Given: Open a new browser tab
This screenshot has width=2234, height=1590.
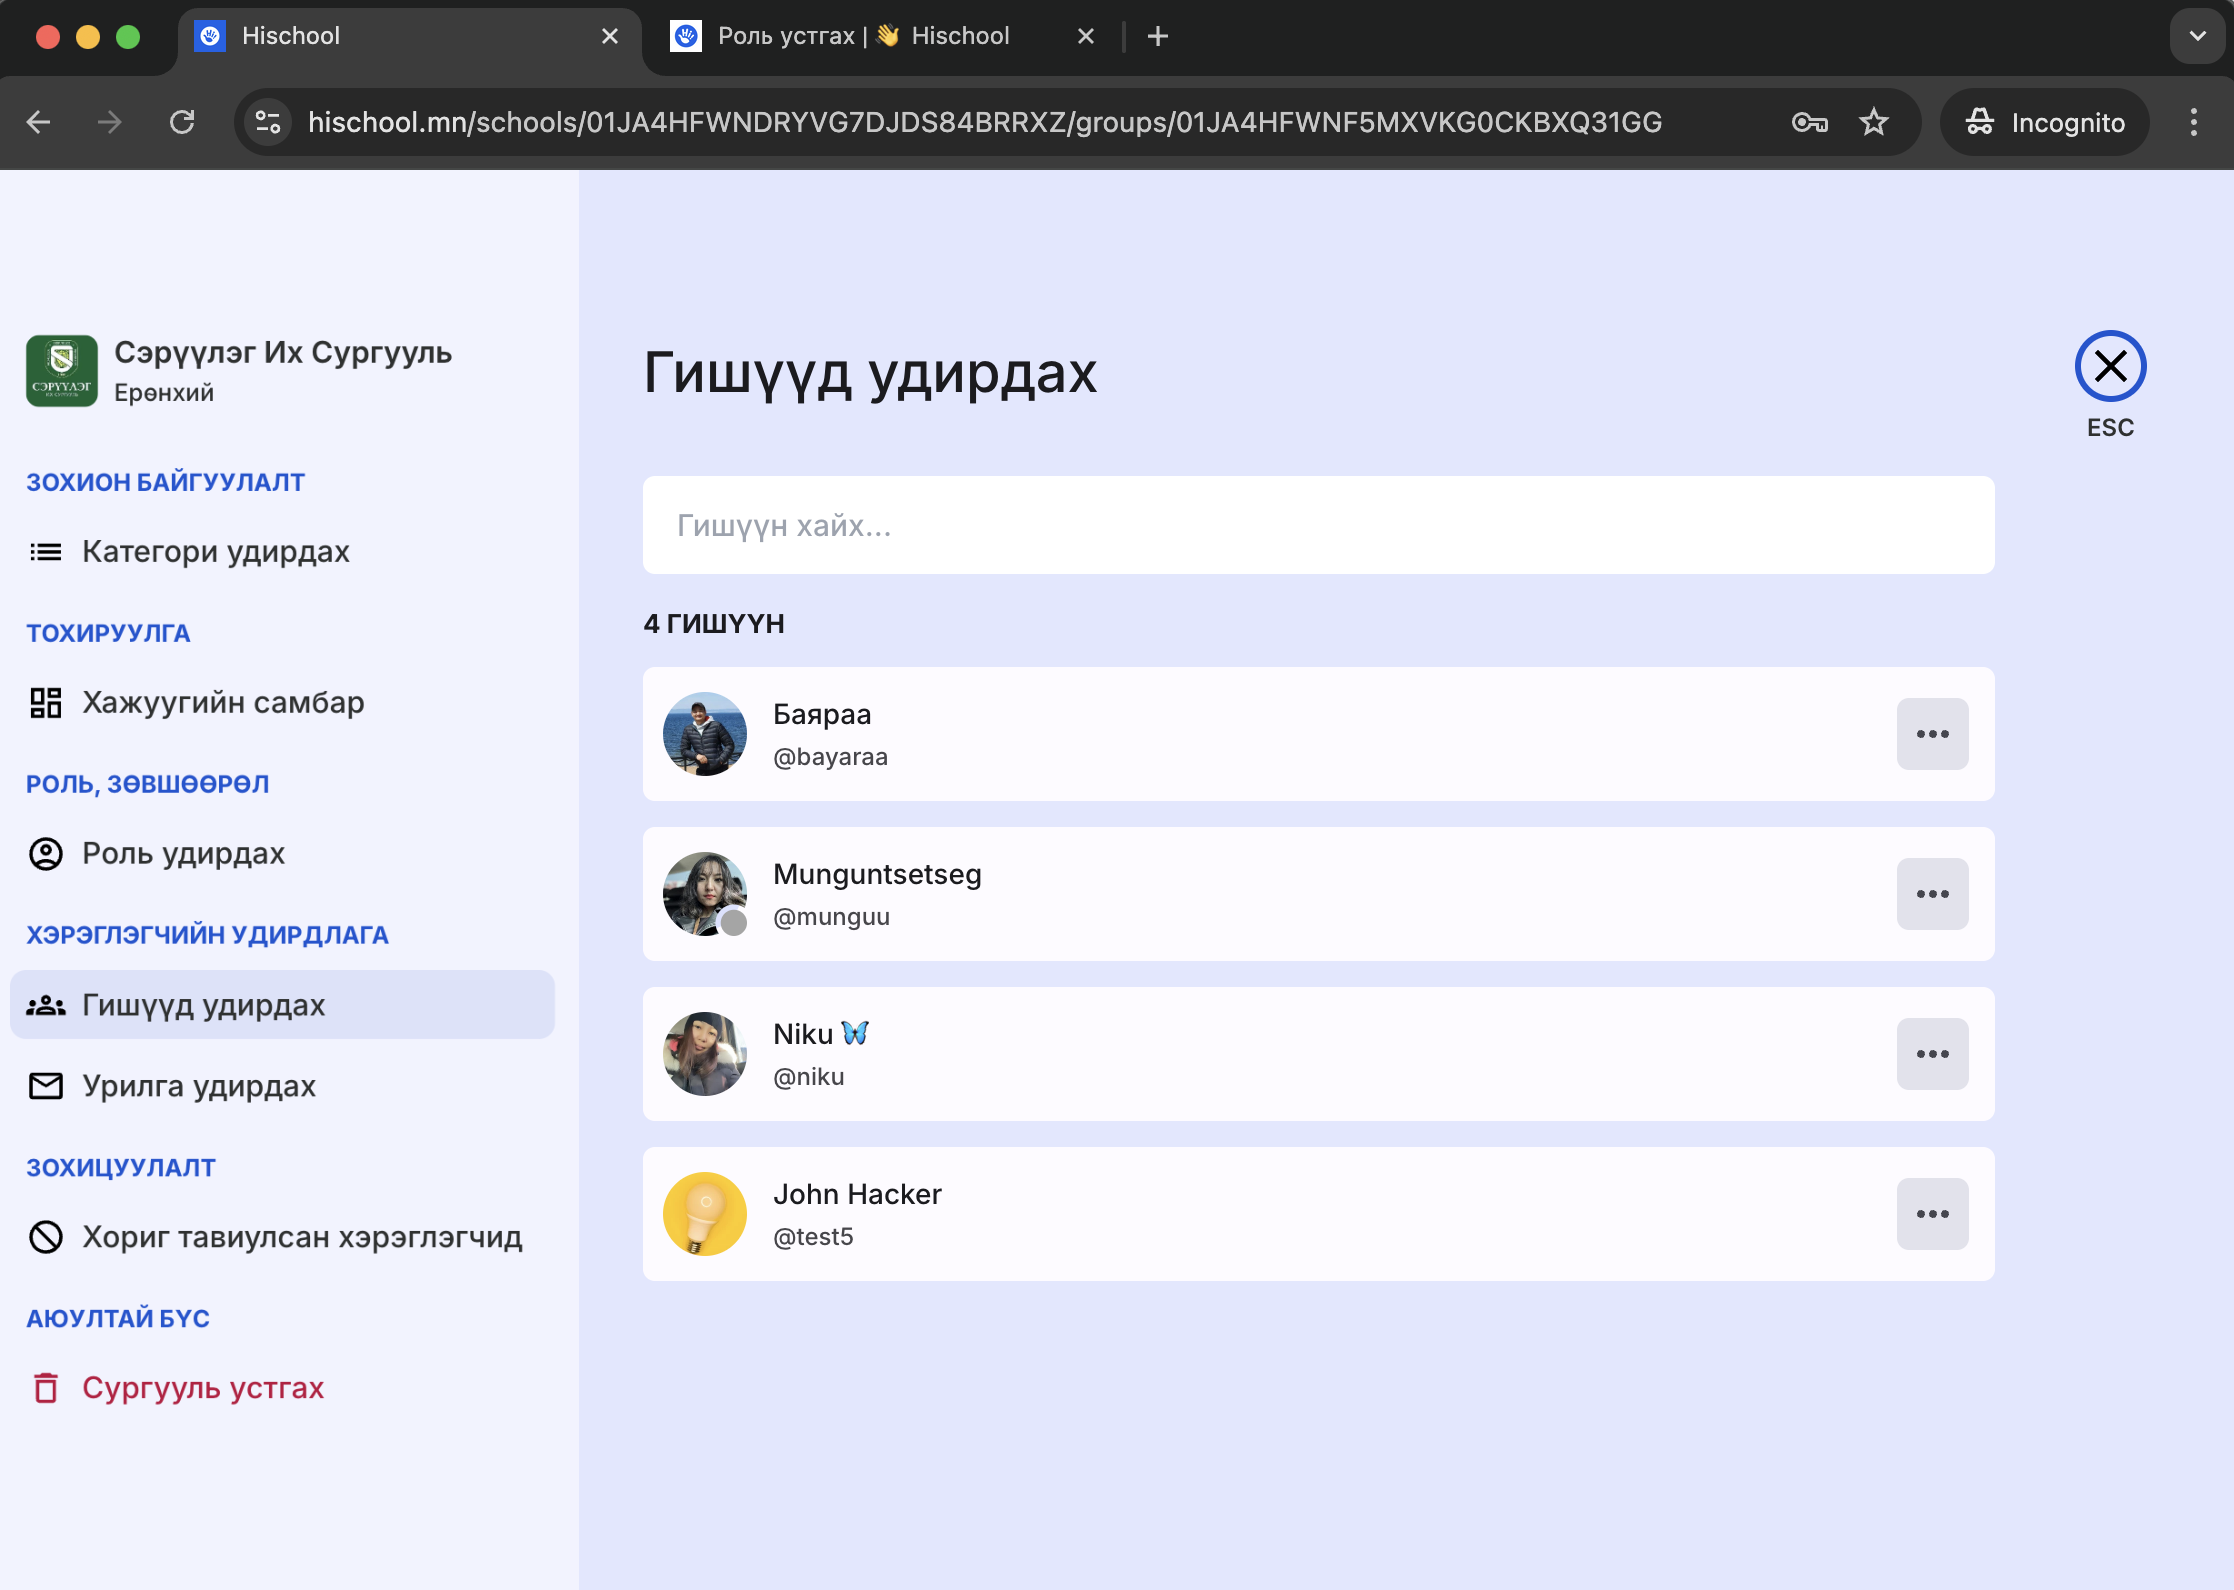Looking at the screenshot, I should point(1157,36).
